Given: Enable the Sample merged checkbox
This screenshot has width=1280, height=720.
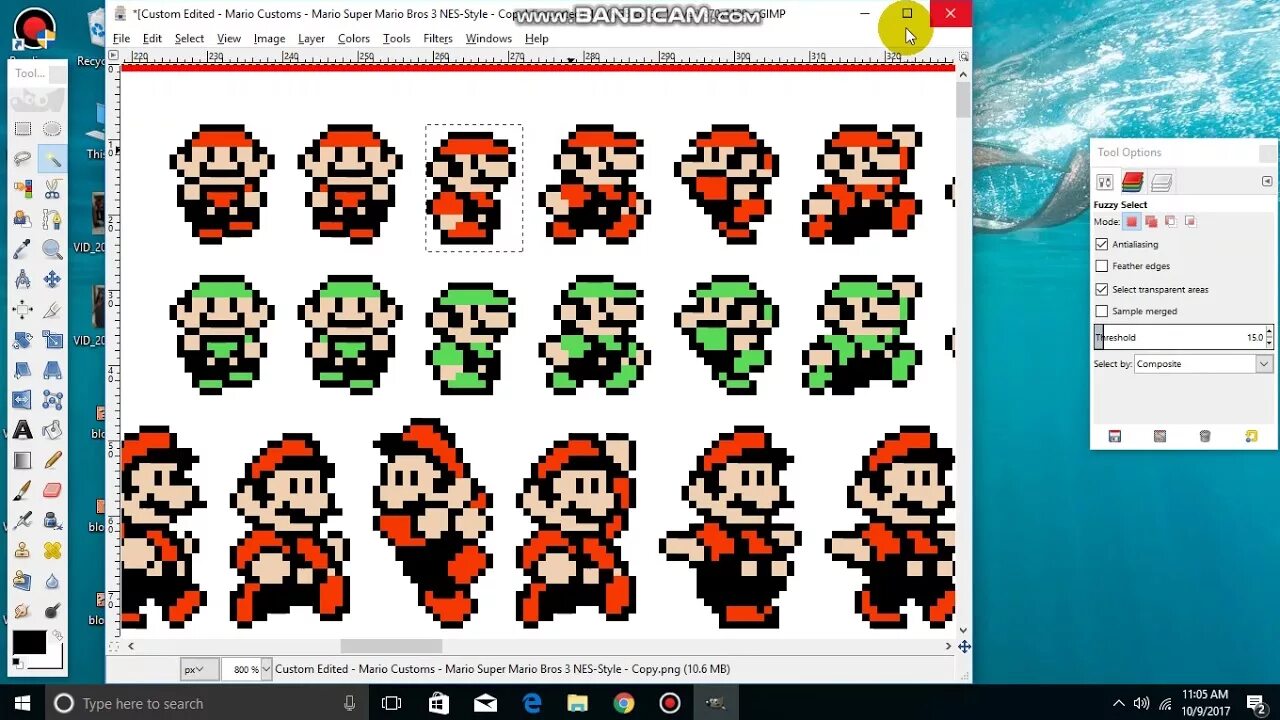Looking at the screenshot, I should pos(1102,311).
